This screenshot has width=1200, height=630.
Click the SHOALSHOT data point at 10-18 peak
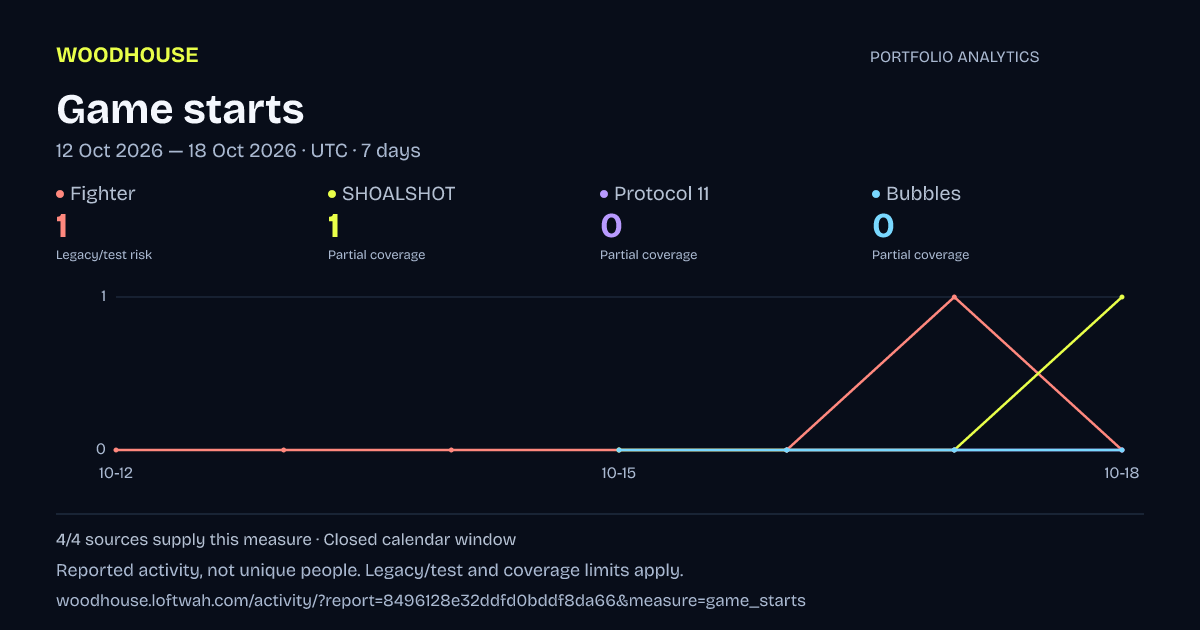pyautogui.click(x=1122, y=297)
